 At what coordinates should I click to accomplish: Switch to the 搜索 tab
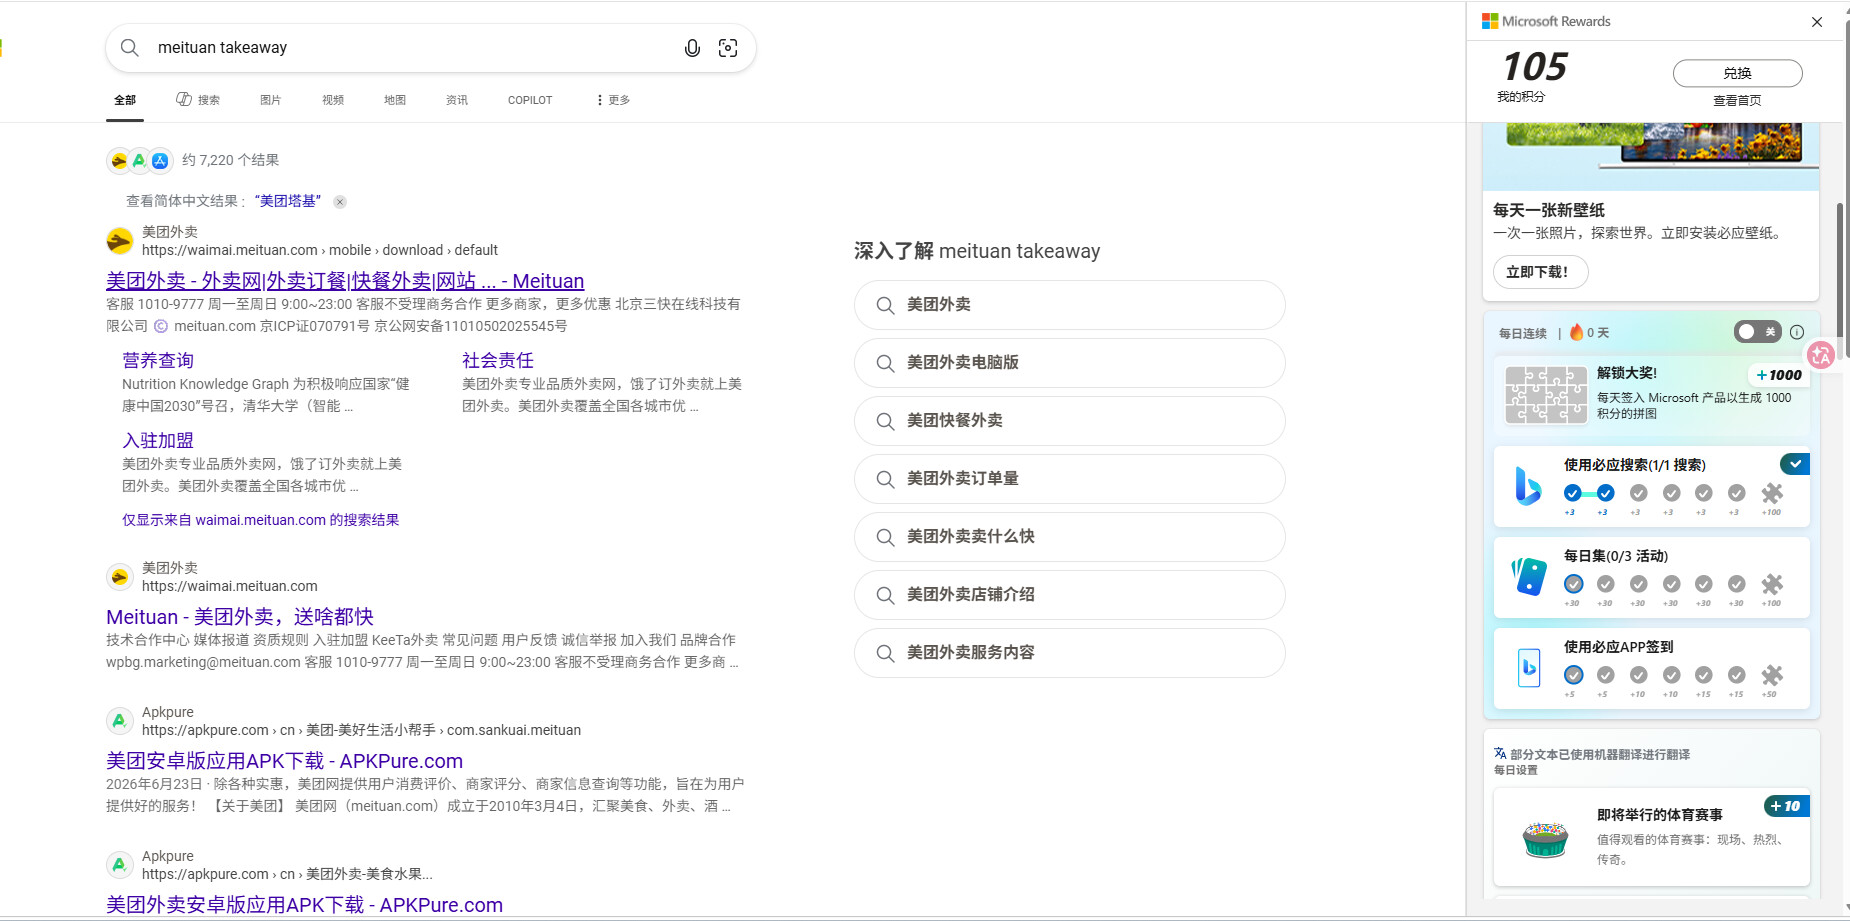tap(198, 100)
